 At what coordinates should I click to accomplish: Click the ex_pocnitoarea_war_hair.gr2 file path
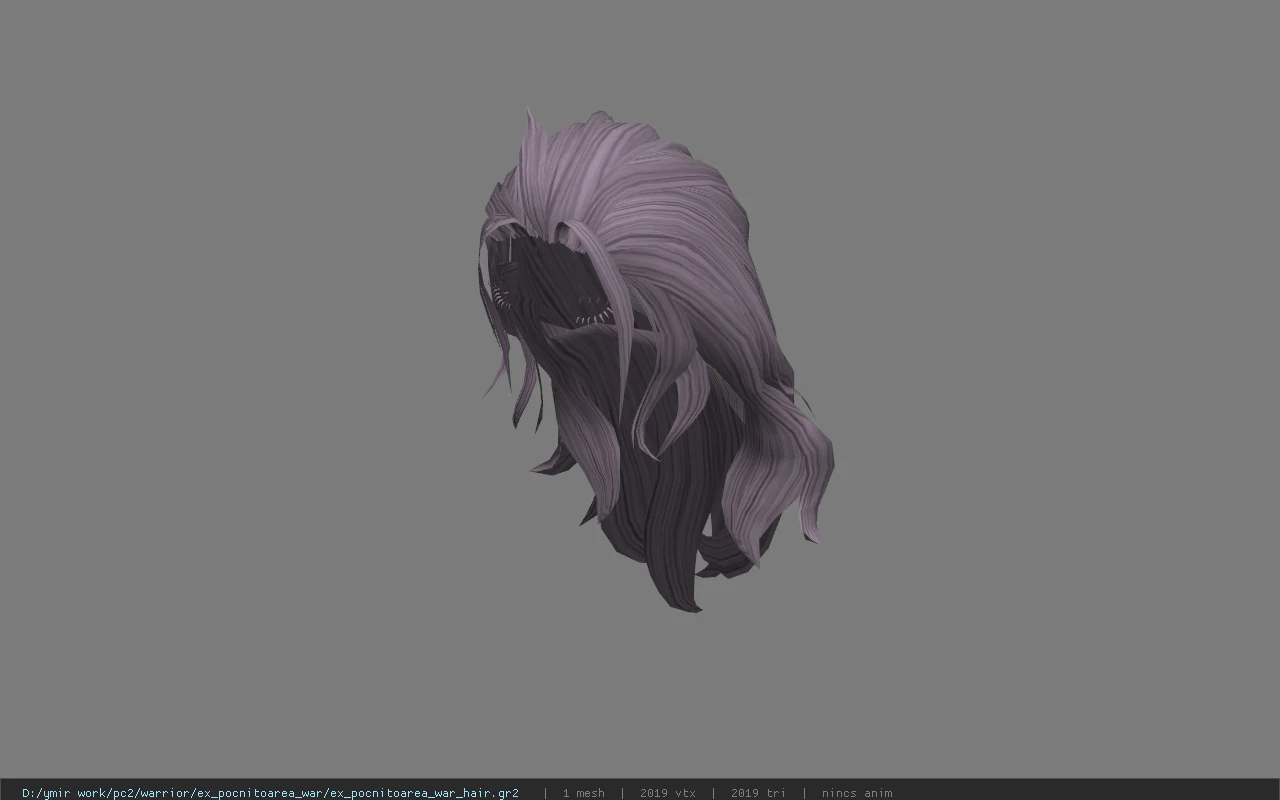click(x=270, y=793)
